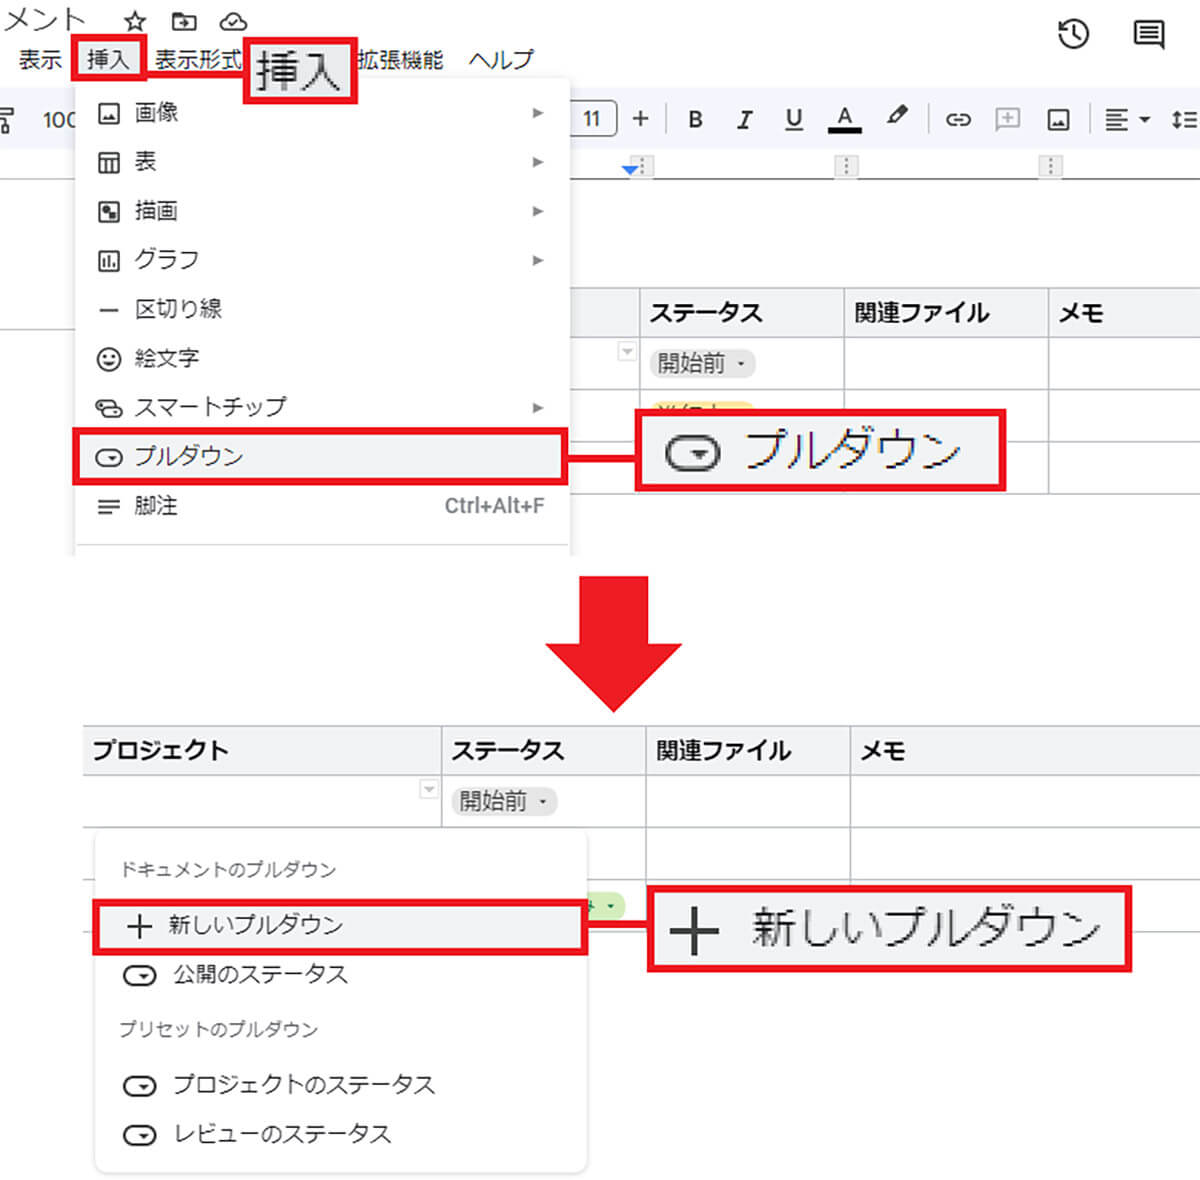Select プルダウン in the insert menu
Image resolution: width=1200 pixels, height=1180 pixels.
pos(320,457)
